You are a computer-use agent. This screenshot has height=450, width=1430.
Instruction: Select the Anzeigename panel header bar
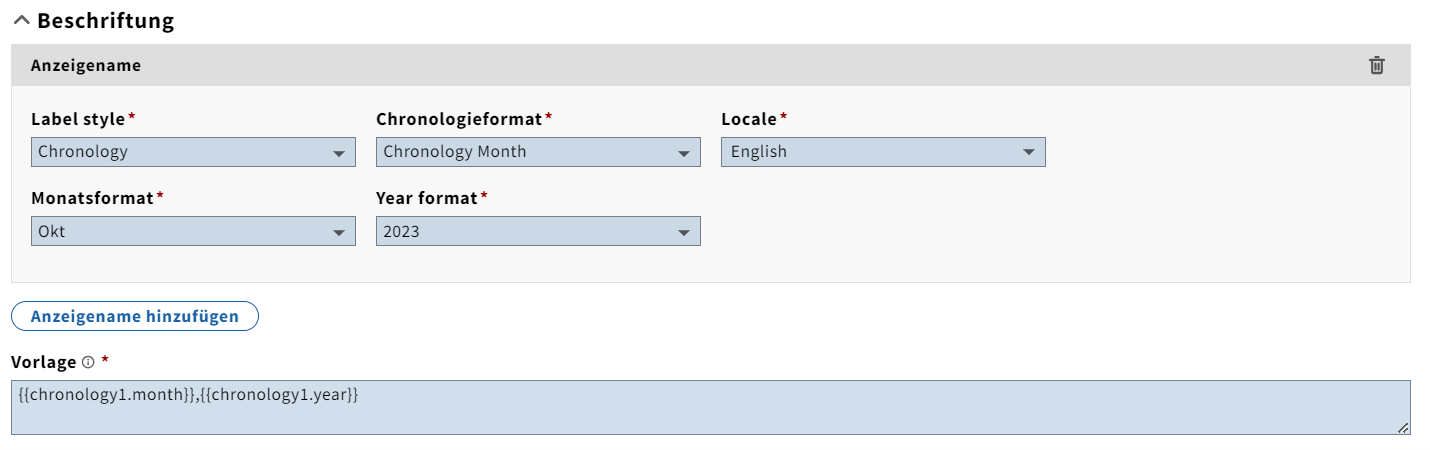tap(700, 65)
